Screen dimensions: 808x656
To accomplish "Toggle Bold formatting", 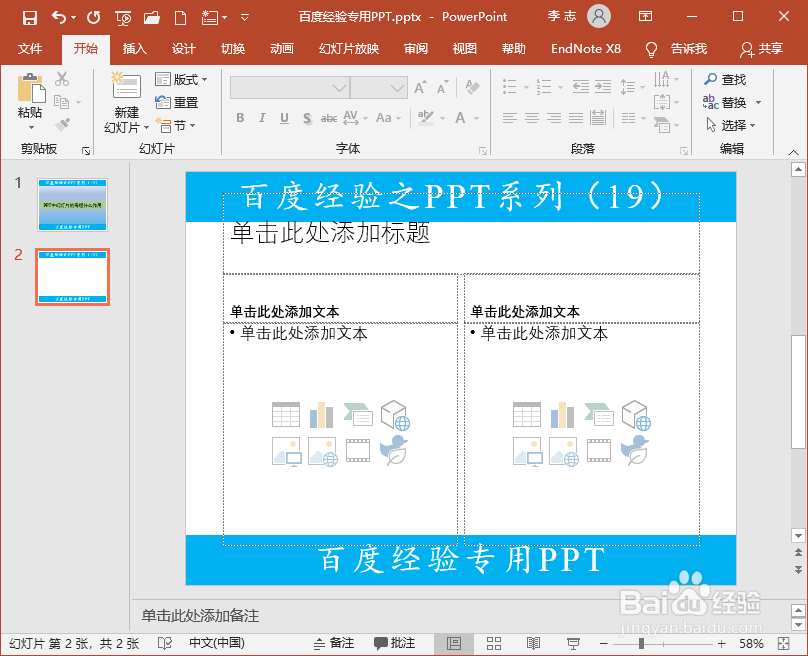I will point(240,118).
